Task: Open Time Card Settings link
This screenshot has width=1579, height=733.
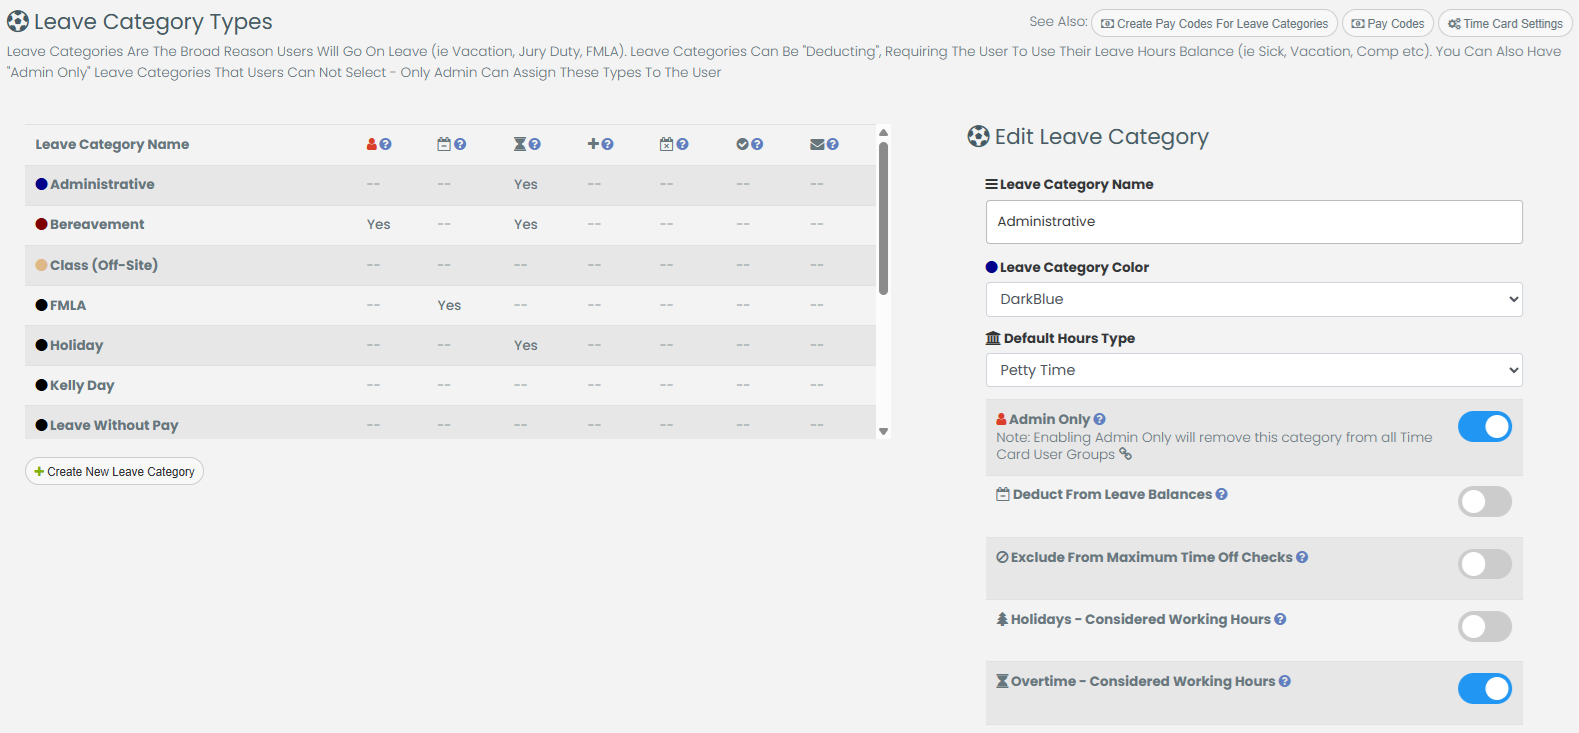Action: (x=1505, y=24)
